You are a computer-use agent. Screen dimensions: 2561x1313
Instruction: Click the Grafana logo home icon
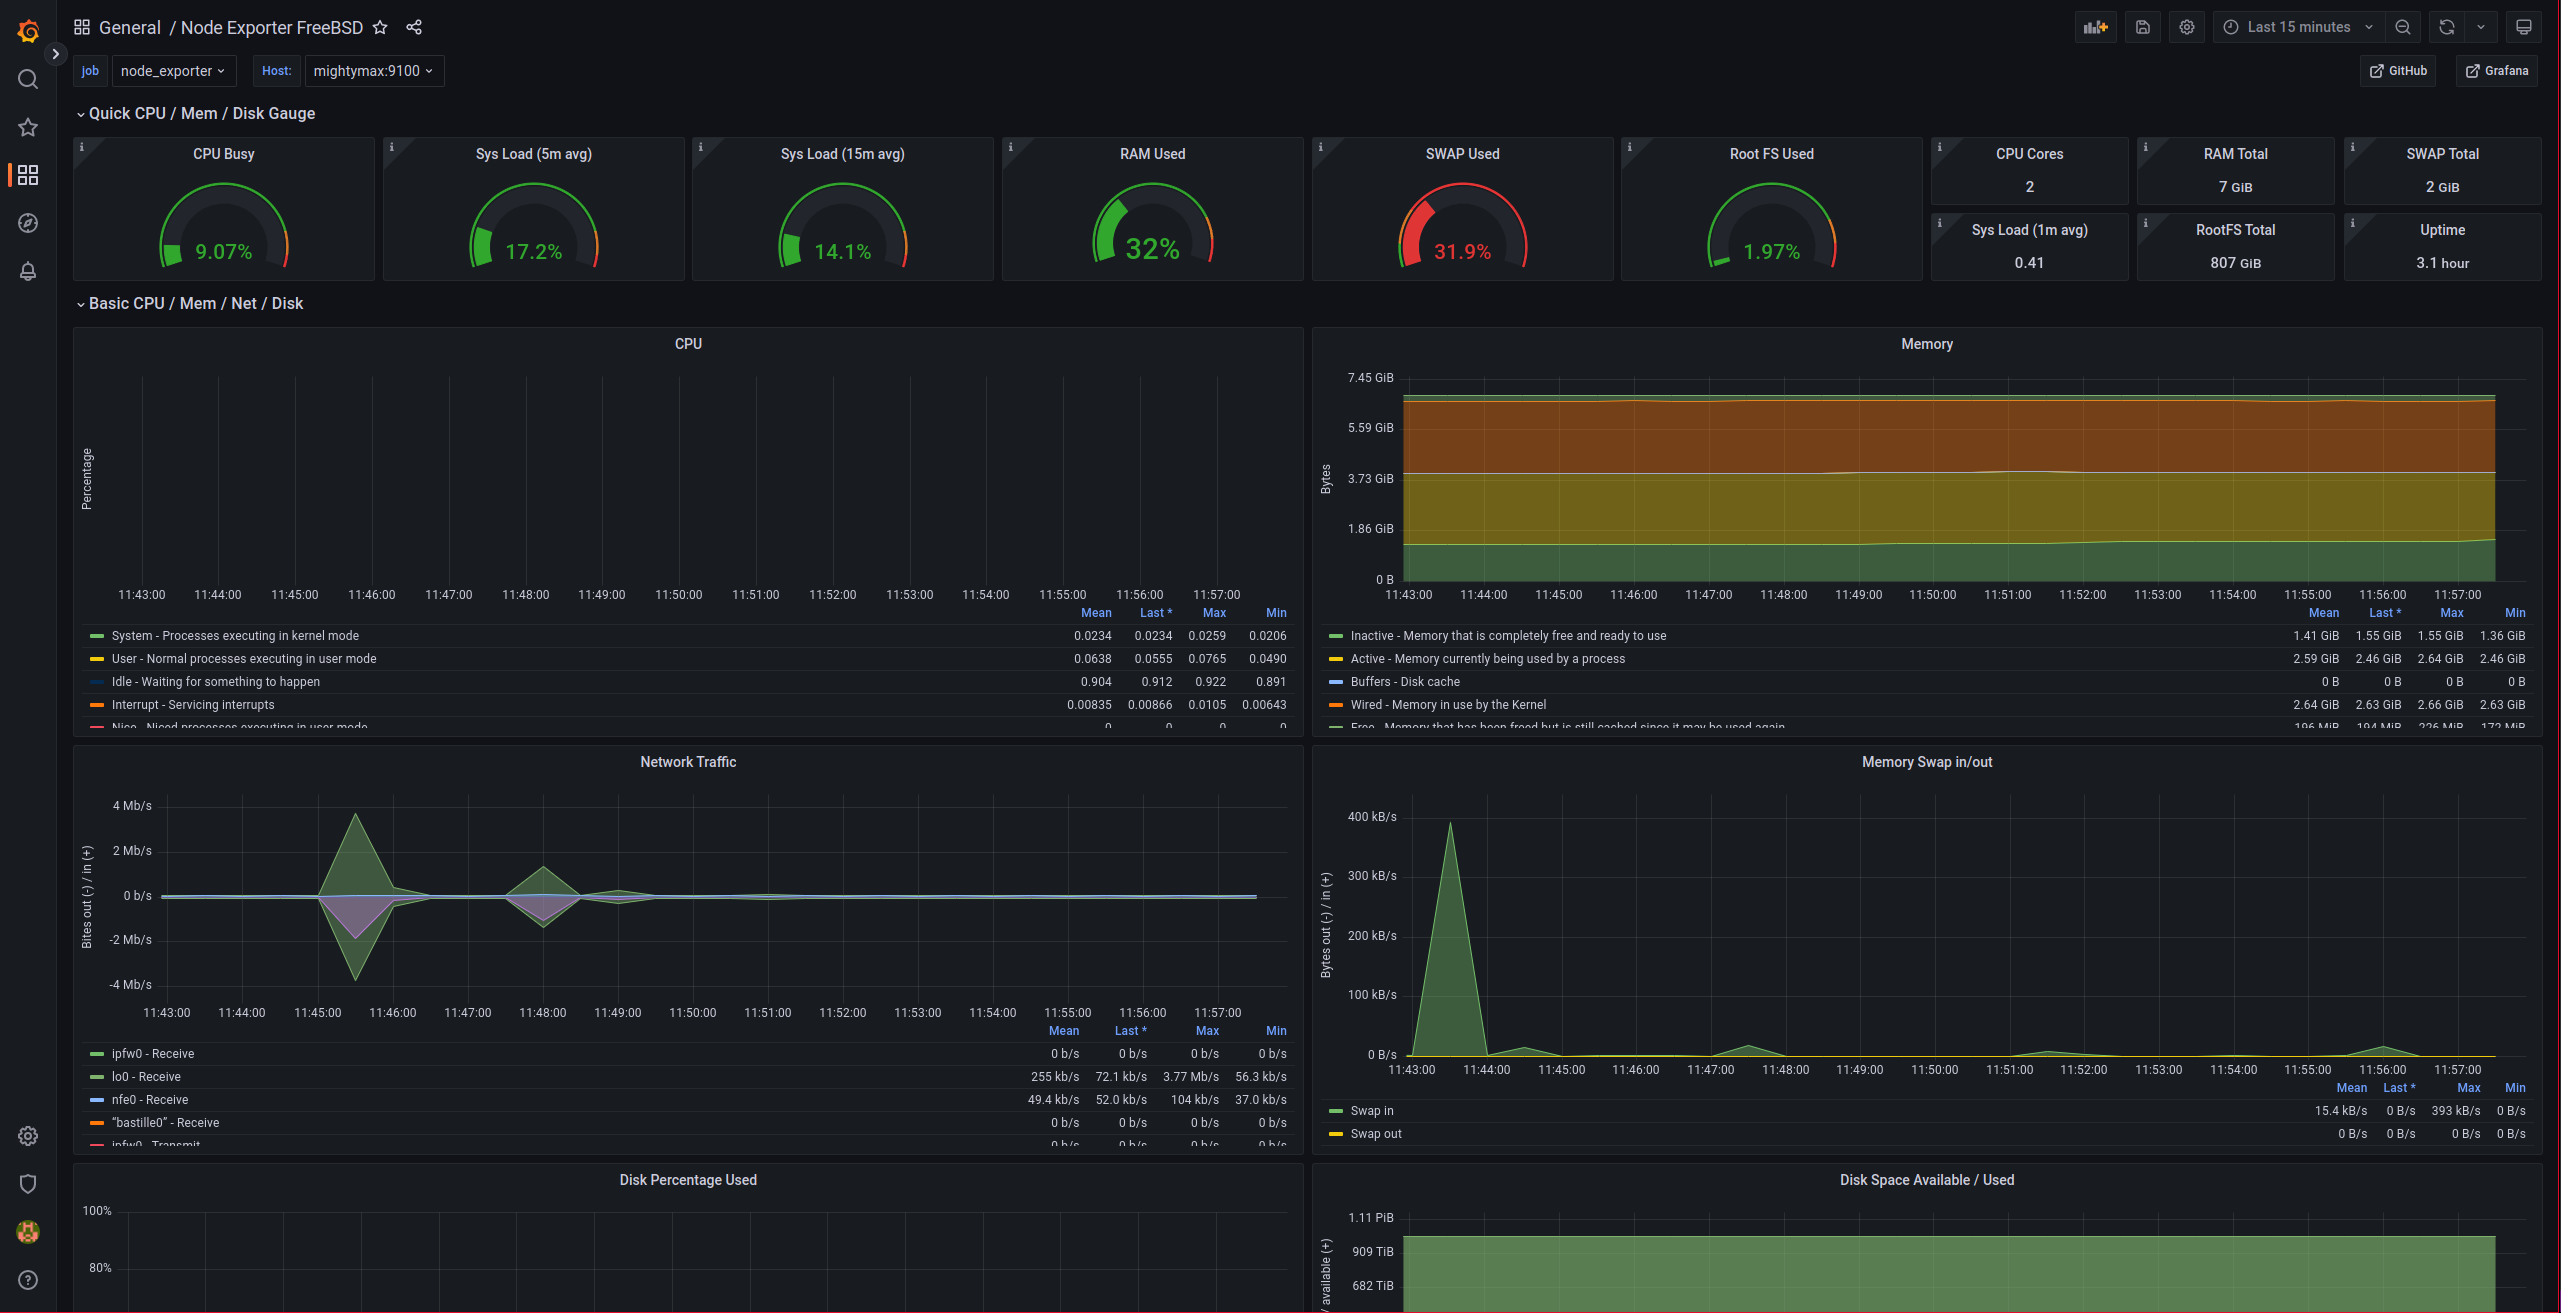tap(28, 31)
